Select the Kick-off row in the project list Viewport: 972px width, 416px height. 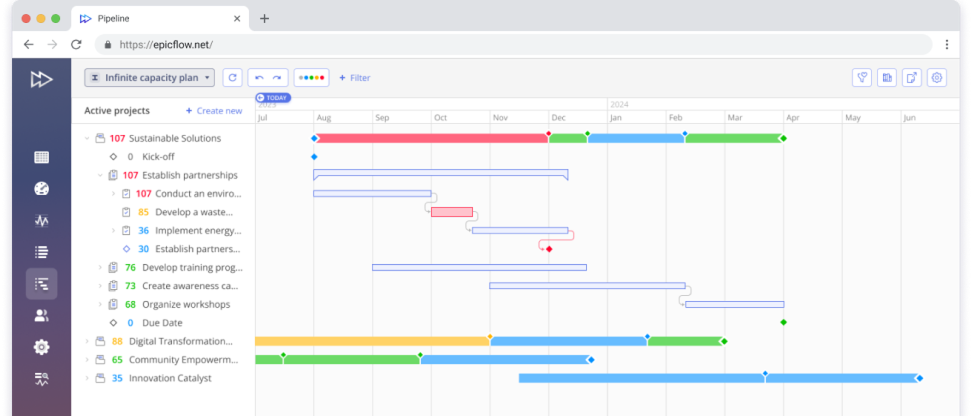coord(164,157)
